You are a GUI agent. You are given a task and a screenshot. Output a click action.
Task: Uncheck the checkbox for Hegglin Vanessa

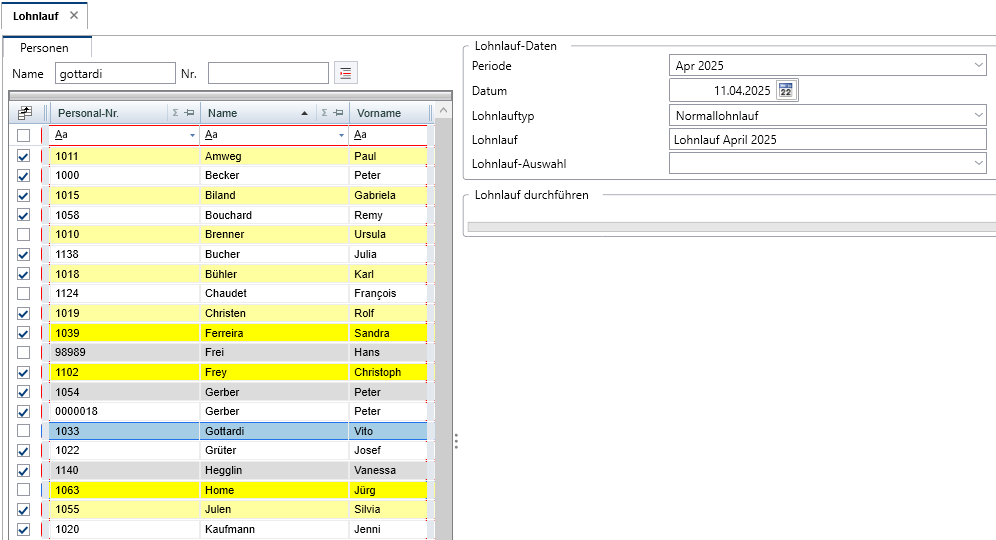click(24, 470)
